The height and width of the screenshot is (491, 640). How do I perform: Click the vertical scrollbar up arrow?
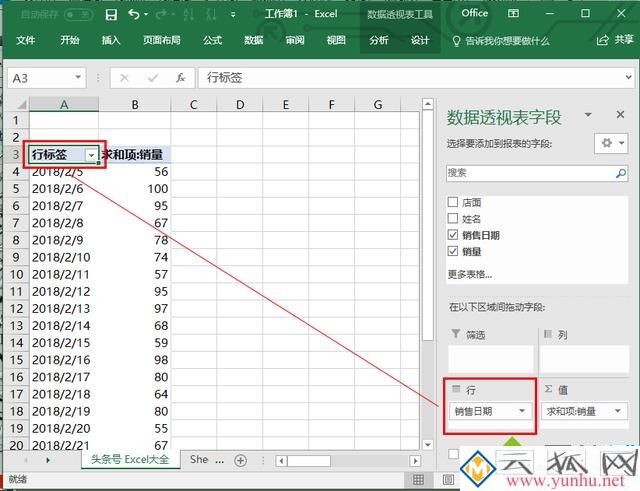427,104
